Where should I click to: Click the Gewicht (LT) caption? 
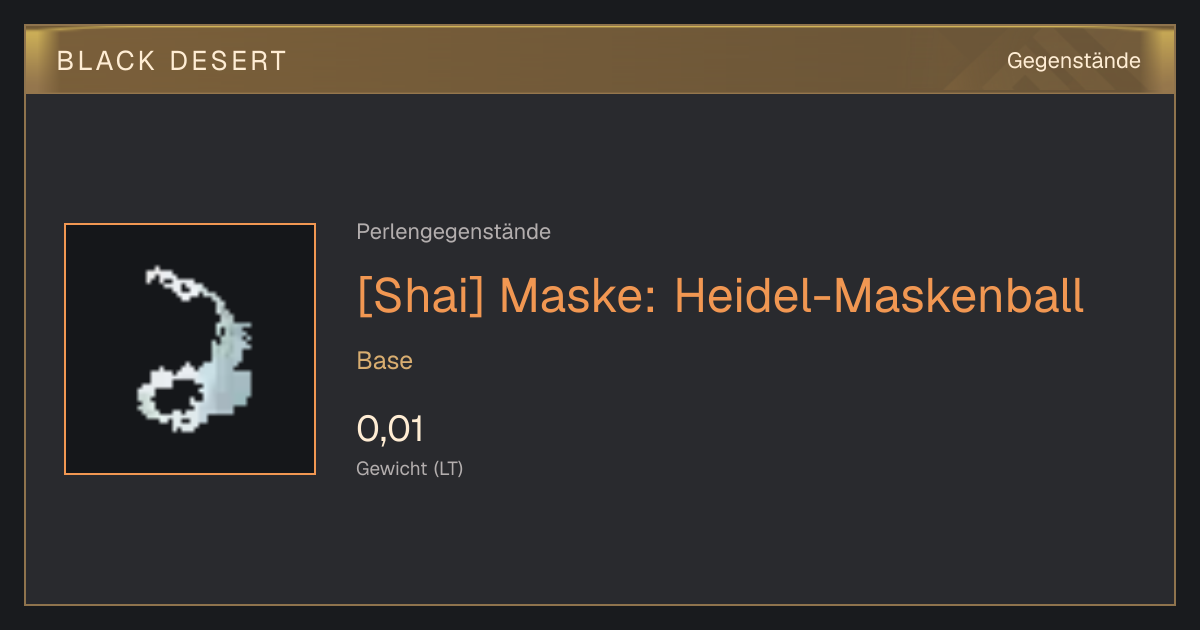pyautogui.click(x=410, y=468)
